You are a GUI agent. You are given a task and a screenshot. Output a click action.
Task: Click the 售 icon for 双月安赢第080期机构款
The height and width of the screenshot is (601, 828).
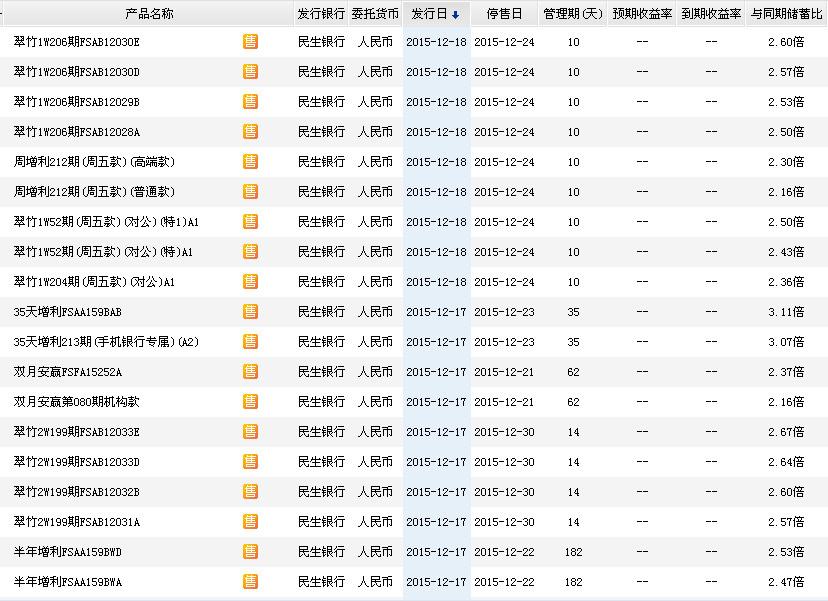(x=250, y=402)
